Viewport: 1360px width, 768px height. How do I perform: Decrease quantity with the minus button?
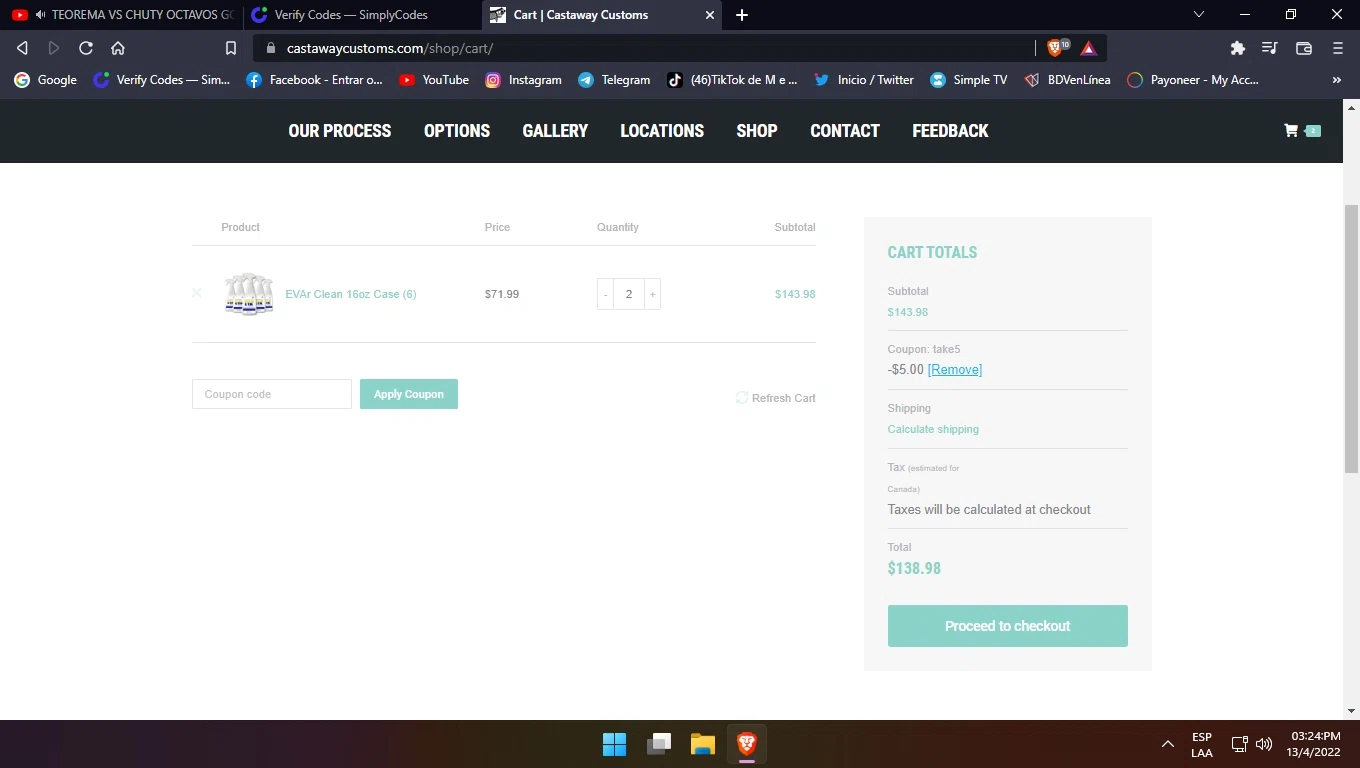click(605, 294)
